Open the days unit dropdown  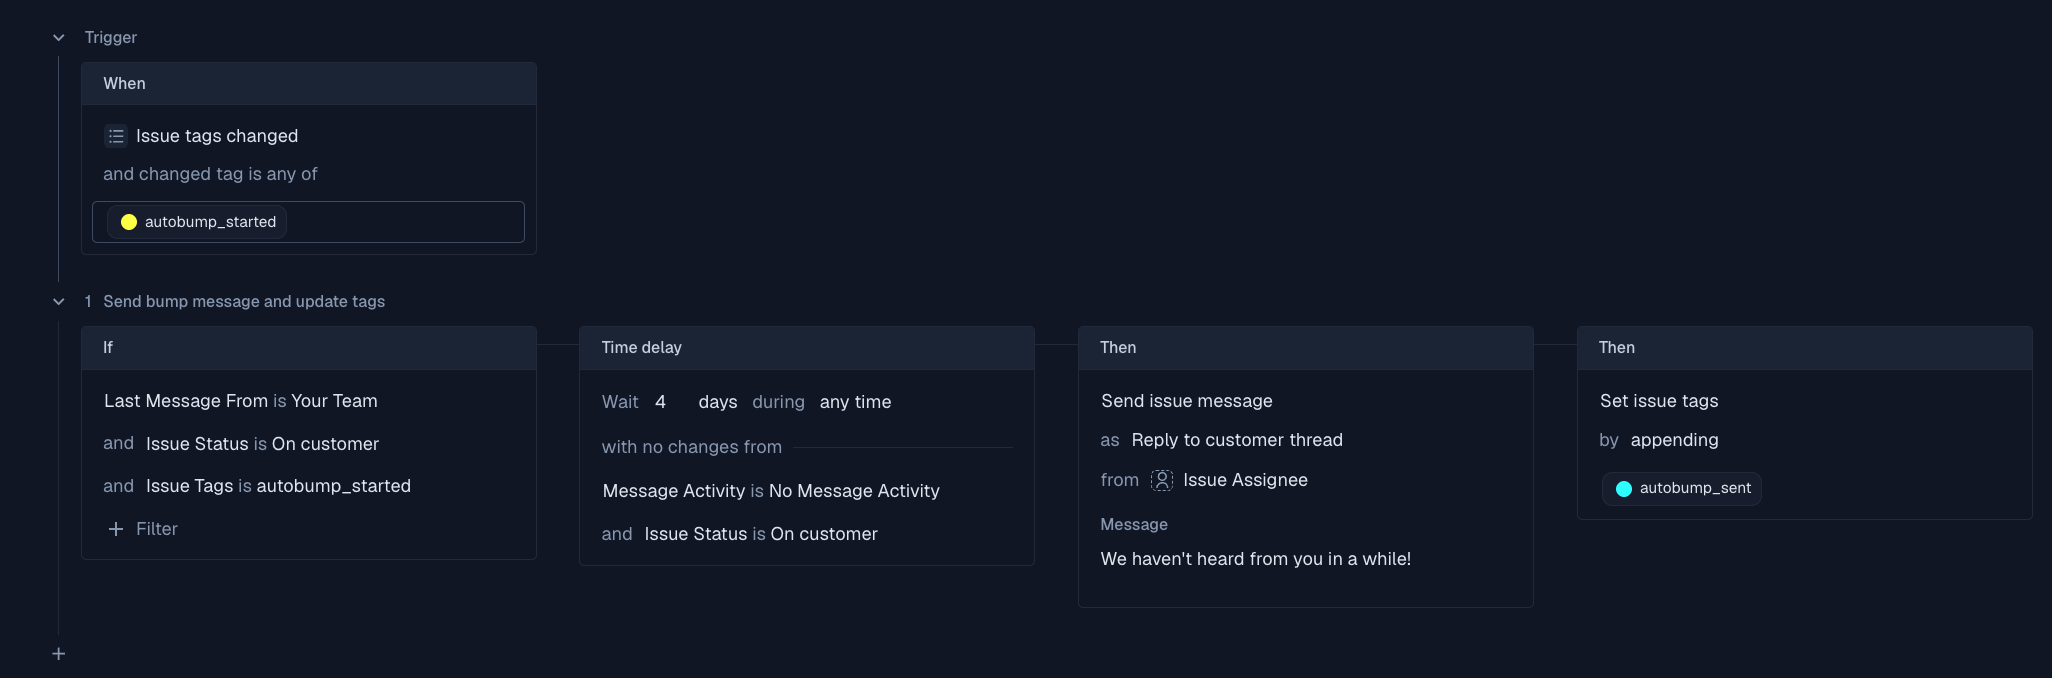[717, 402]
